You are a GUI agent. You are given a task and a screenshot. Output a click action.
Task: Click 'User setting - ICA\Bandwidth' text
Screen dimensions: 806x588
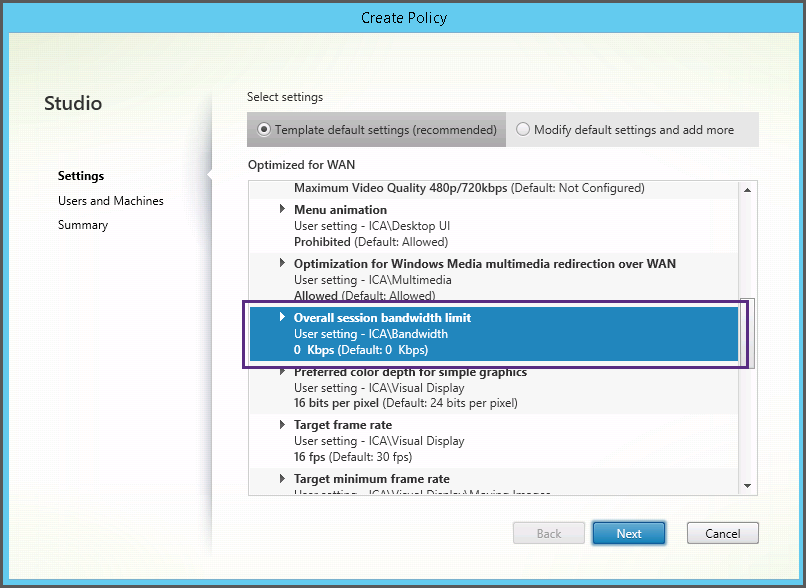click(x=371, y=334)
